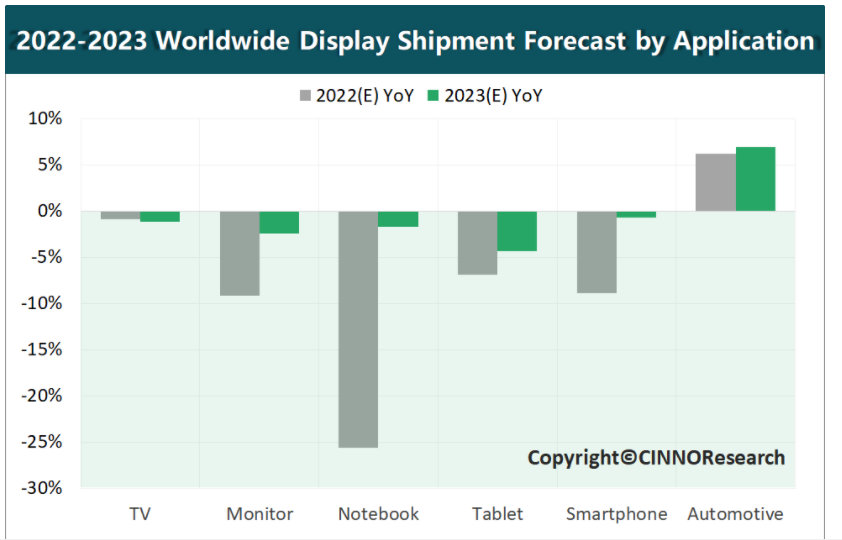Image resolution: width=842 pixels, height=540 pixels.
Task: Select the 2023(E) YoY legend label
Action: (492, 96)
